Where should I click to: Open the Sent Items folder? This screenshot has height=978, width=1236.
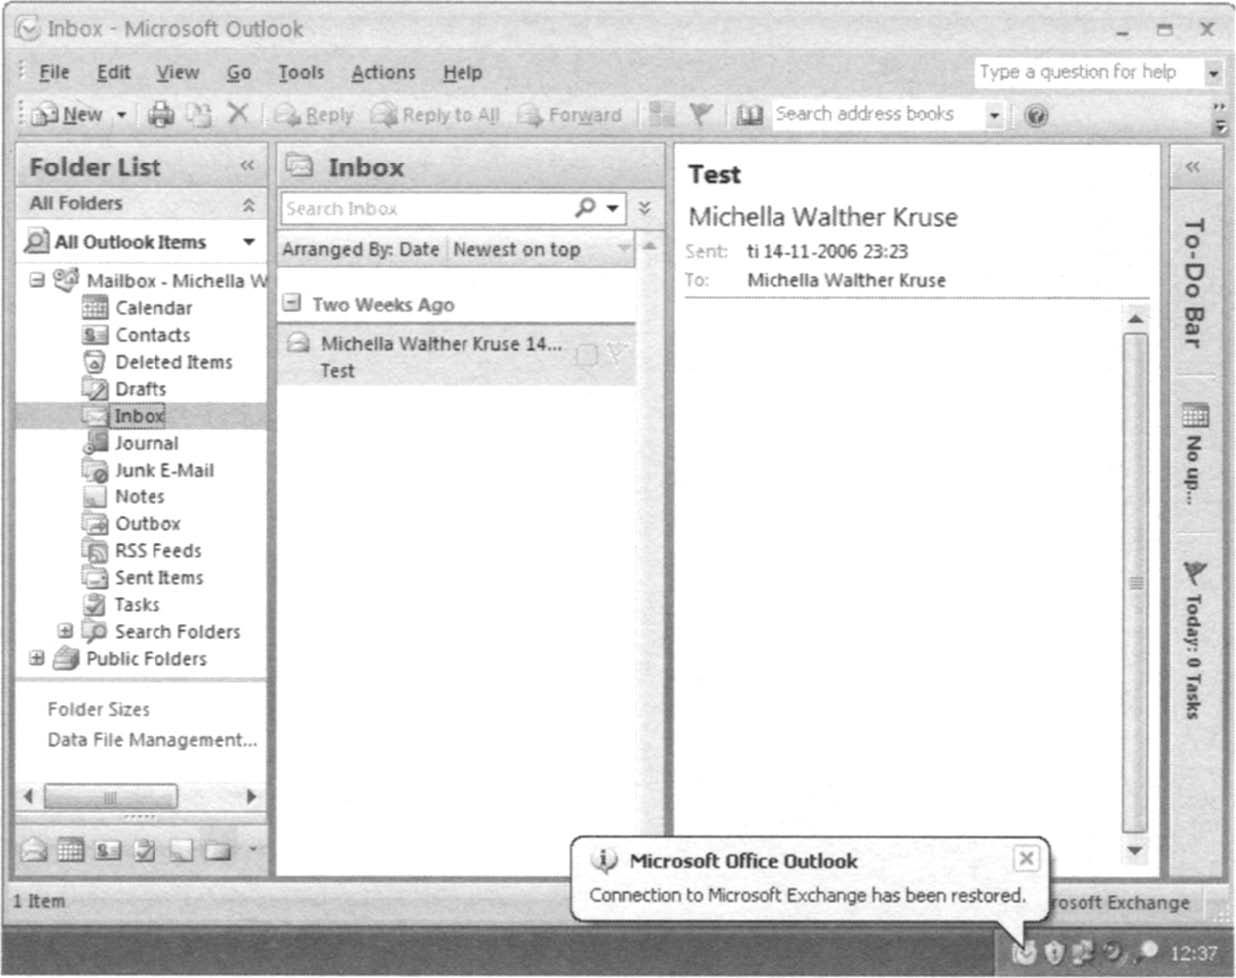tap(158, 577)
